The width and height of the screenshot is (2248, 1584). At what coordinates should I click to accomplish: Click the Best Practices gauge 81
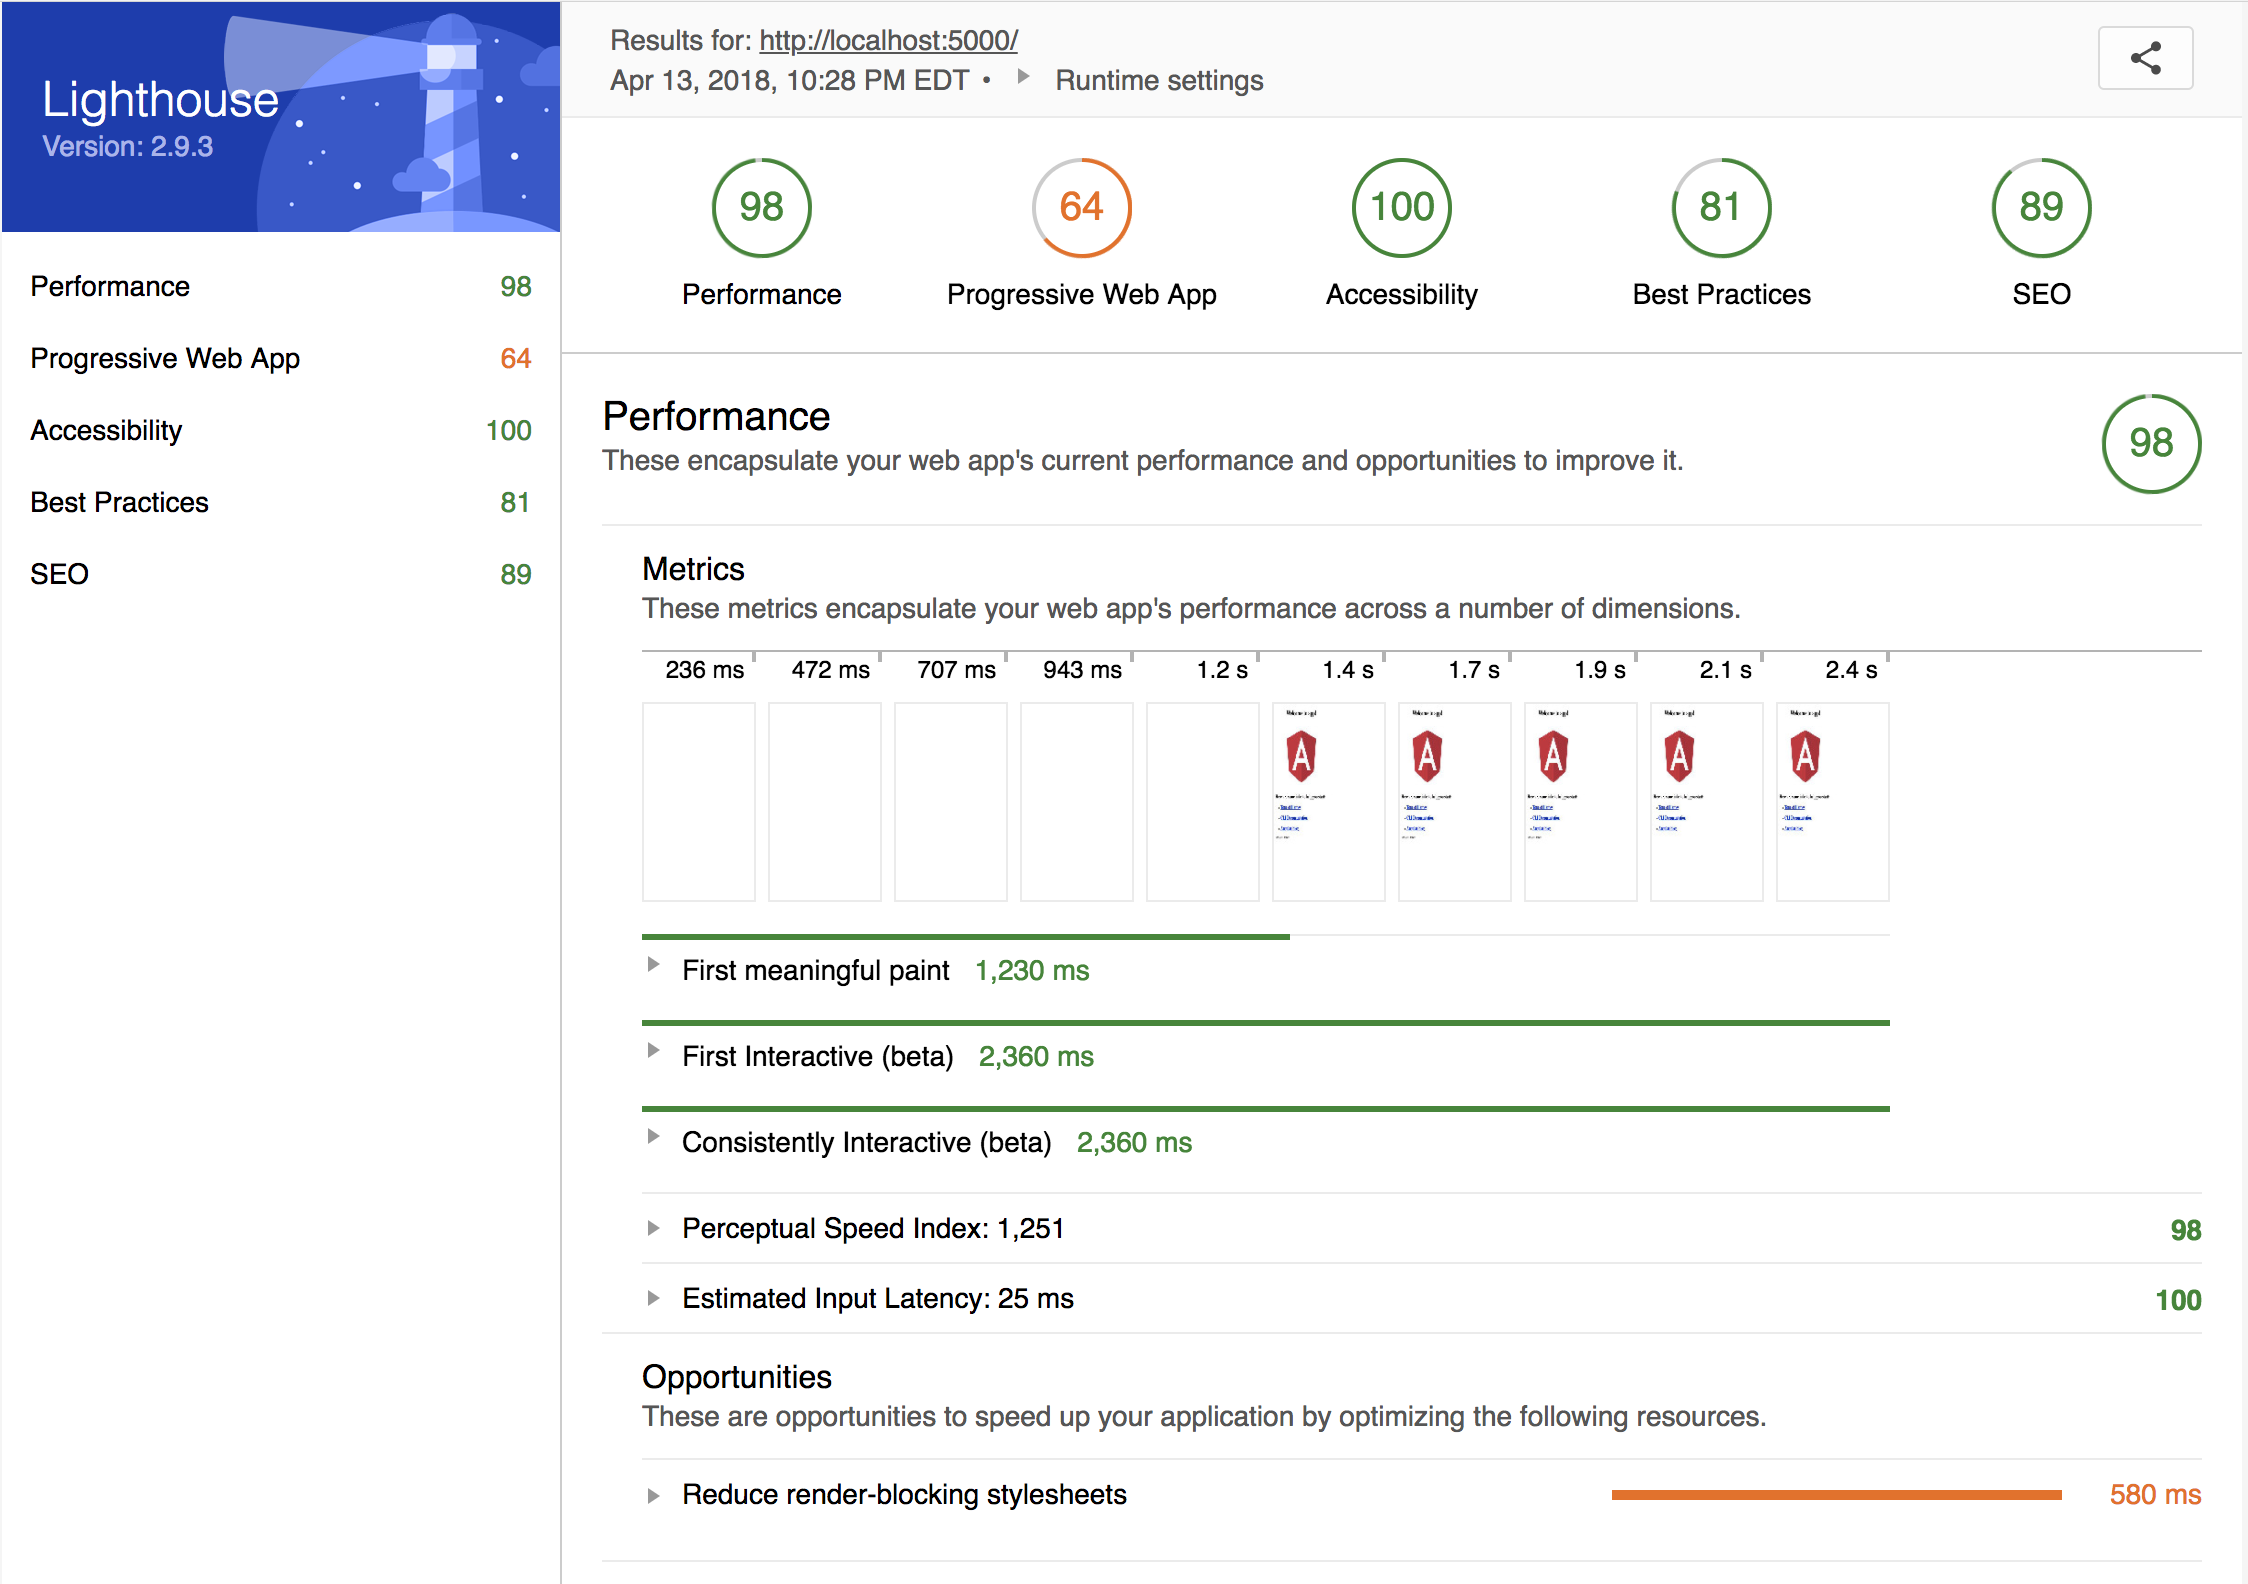click(1721, 208)
